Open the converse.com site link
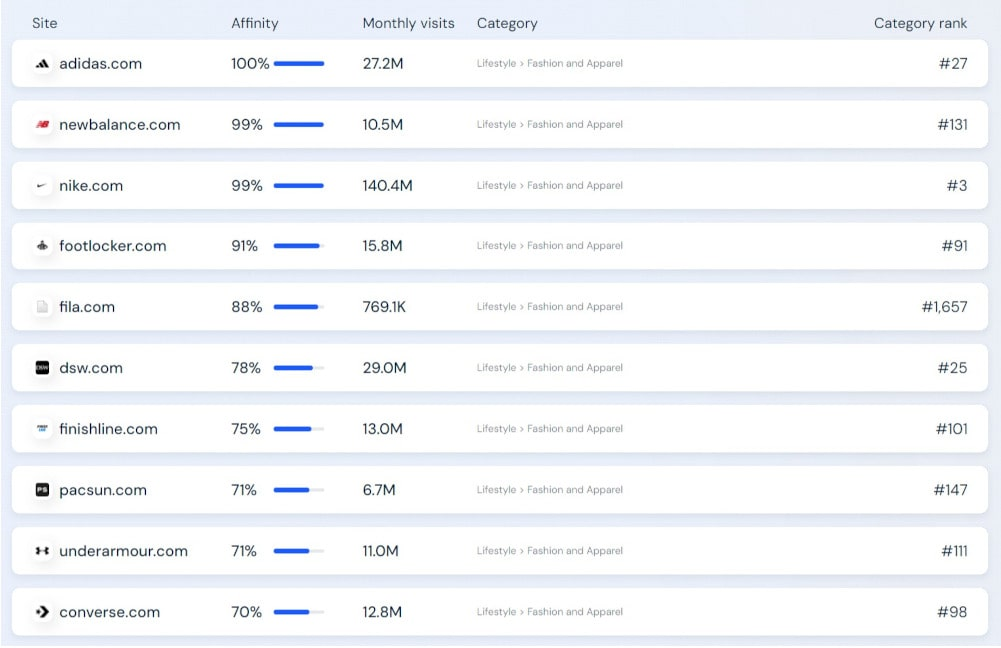The height and width of the screenshot is (648, 1001). pos(110,612)
